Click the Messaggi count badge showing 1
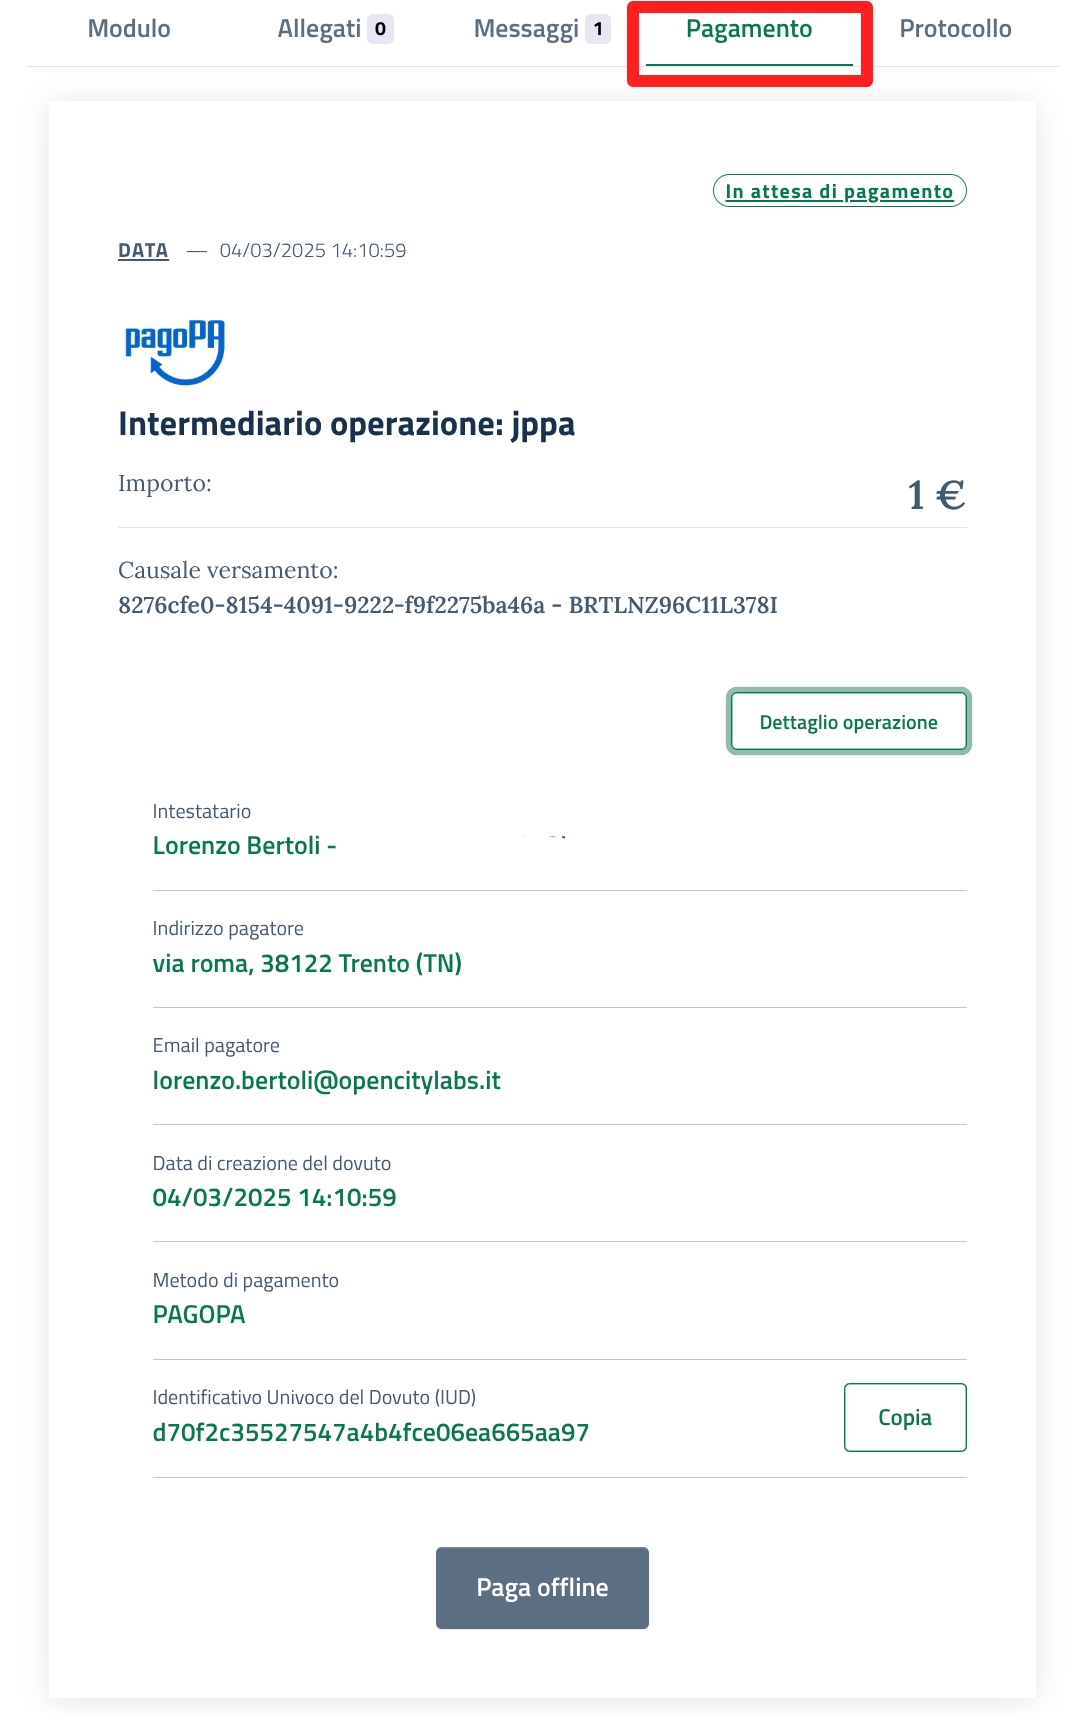Screen dimensions: 1067x1713 pos(598,29)
